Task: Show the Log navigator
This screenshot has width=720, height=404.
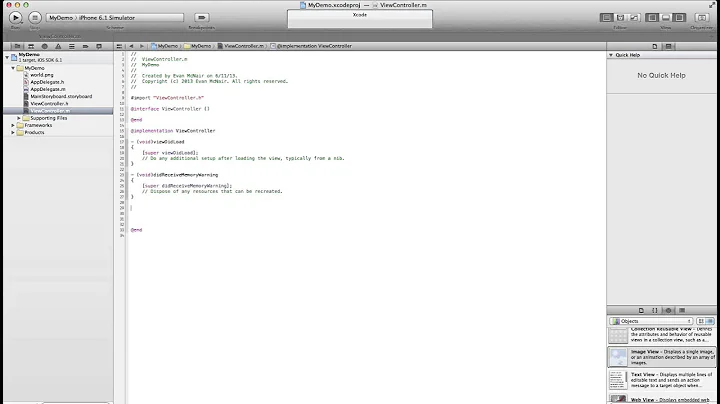Action: tap(99, 46)
